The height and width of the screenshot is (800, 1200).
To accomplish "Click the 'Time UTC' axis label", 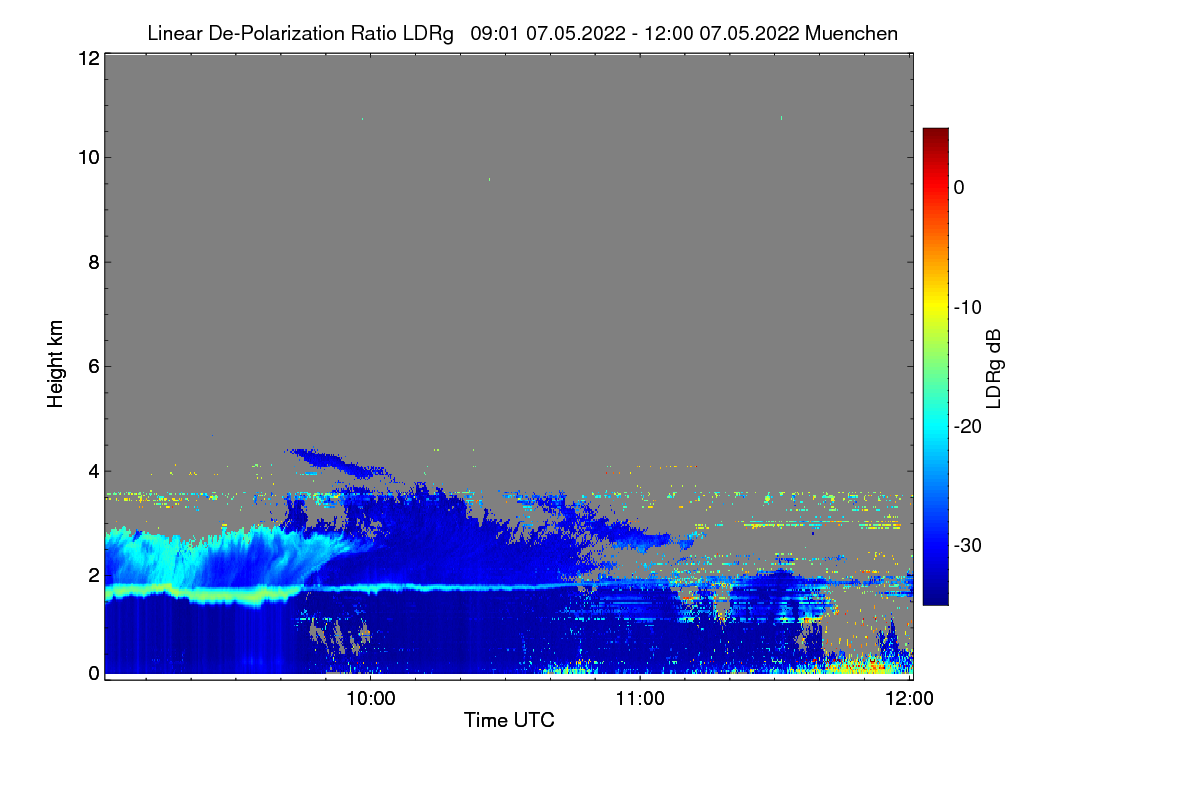I will pyautogui.click(x=509, y=720).
